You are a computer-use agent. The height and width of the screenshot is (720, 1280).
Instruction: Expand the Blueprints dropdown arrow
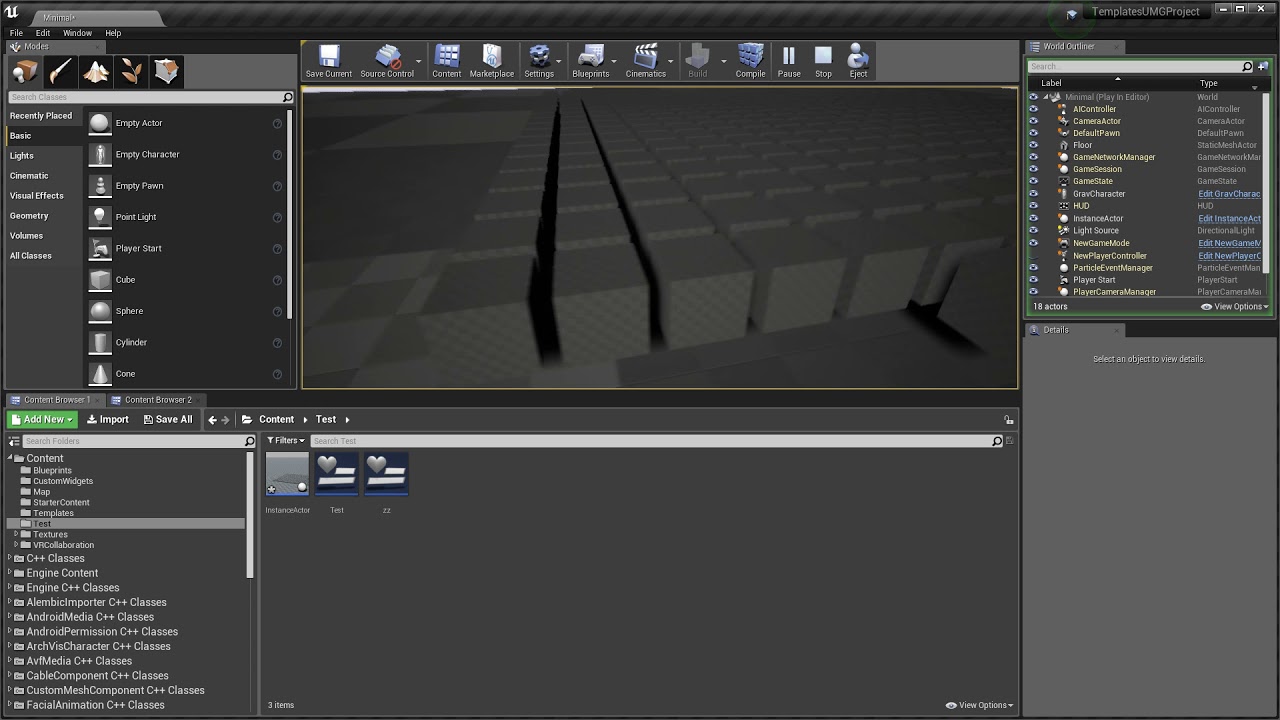tap(616, 61)
